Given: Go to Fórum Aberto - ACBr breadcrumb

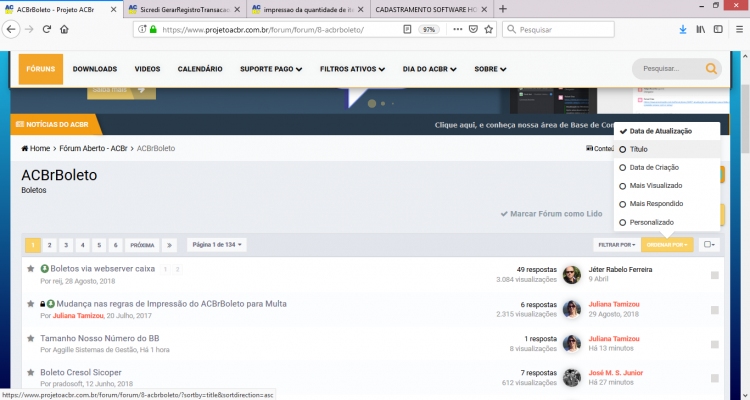Looking at the screenshot, I should pos(93,148).
